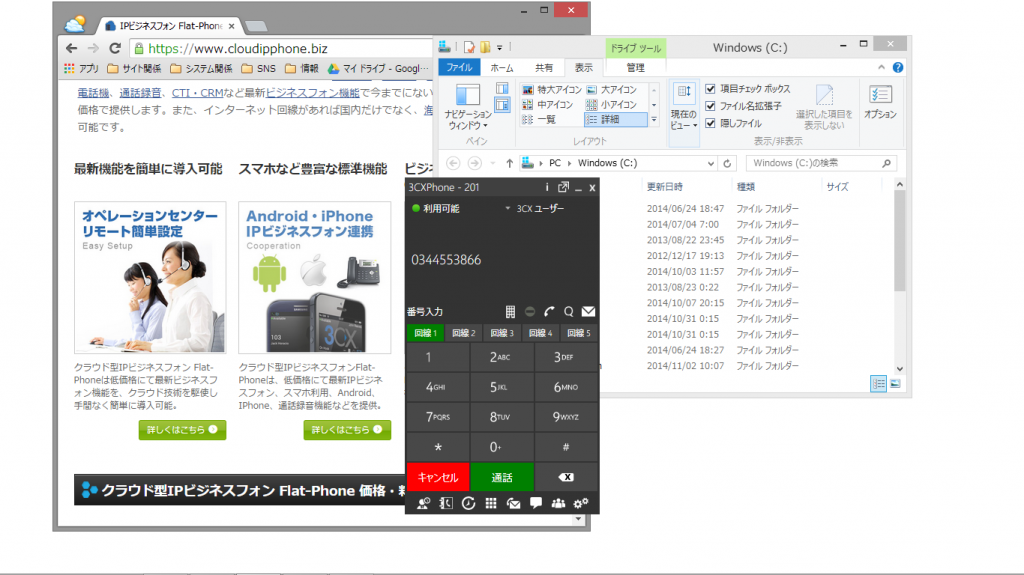This screenshot has width=1024, height=575.
Task: Click the Q search icon in 3CXPhone
Action: pos(569,312)
